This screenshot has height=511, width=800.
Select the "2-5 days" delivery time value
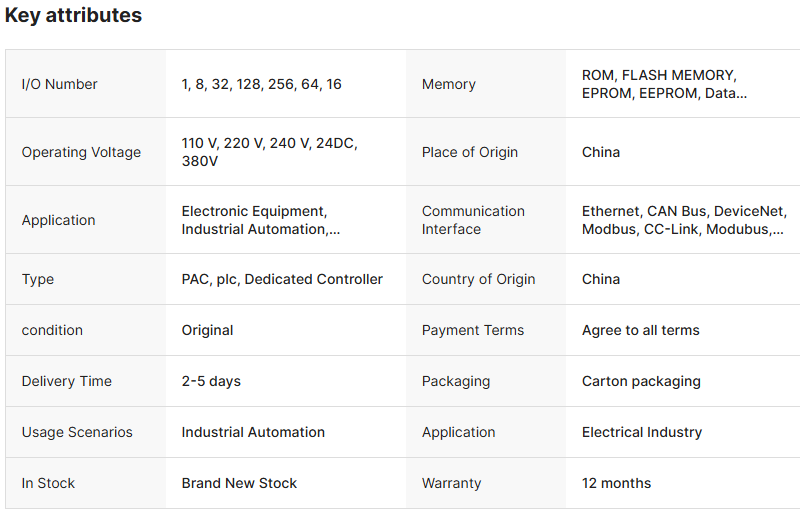211,381
